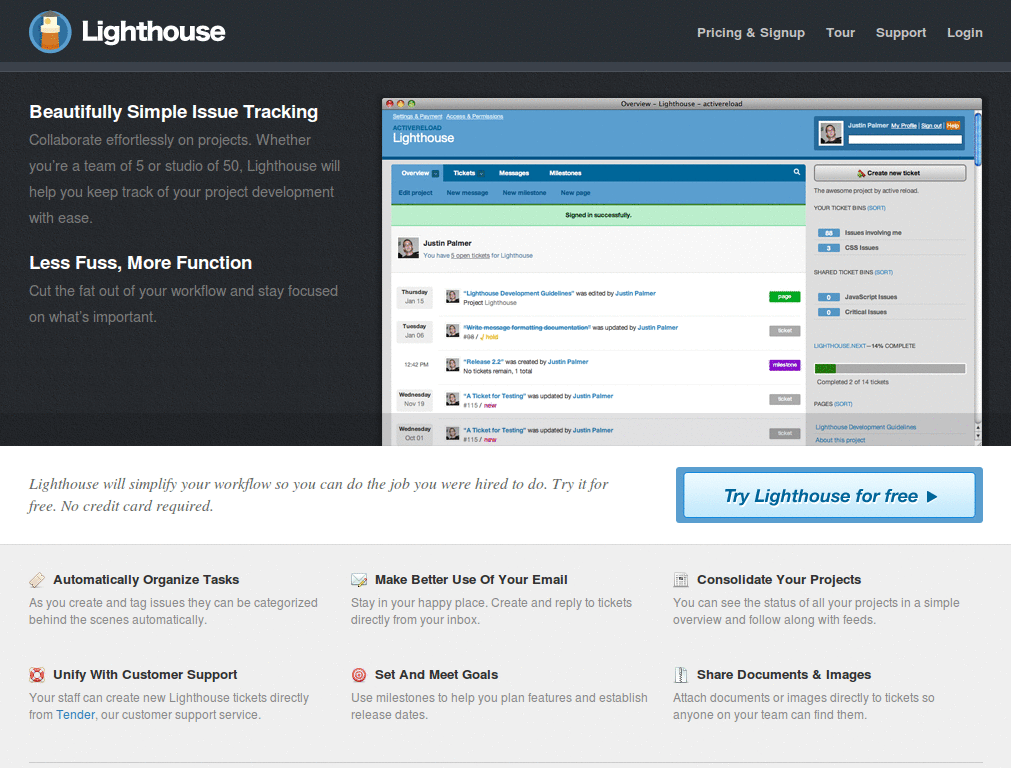Click the documents icon beside Share Documents & Images

coord(680,674)
